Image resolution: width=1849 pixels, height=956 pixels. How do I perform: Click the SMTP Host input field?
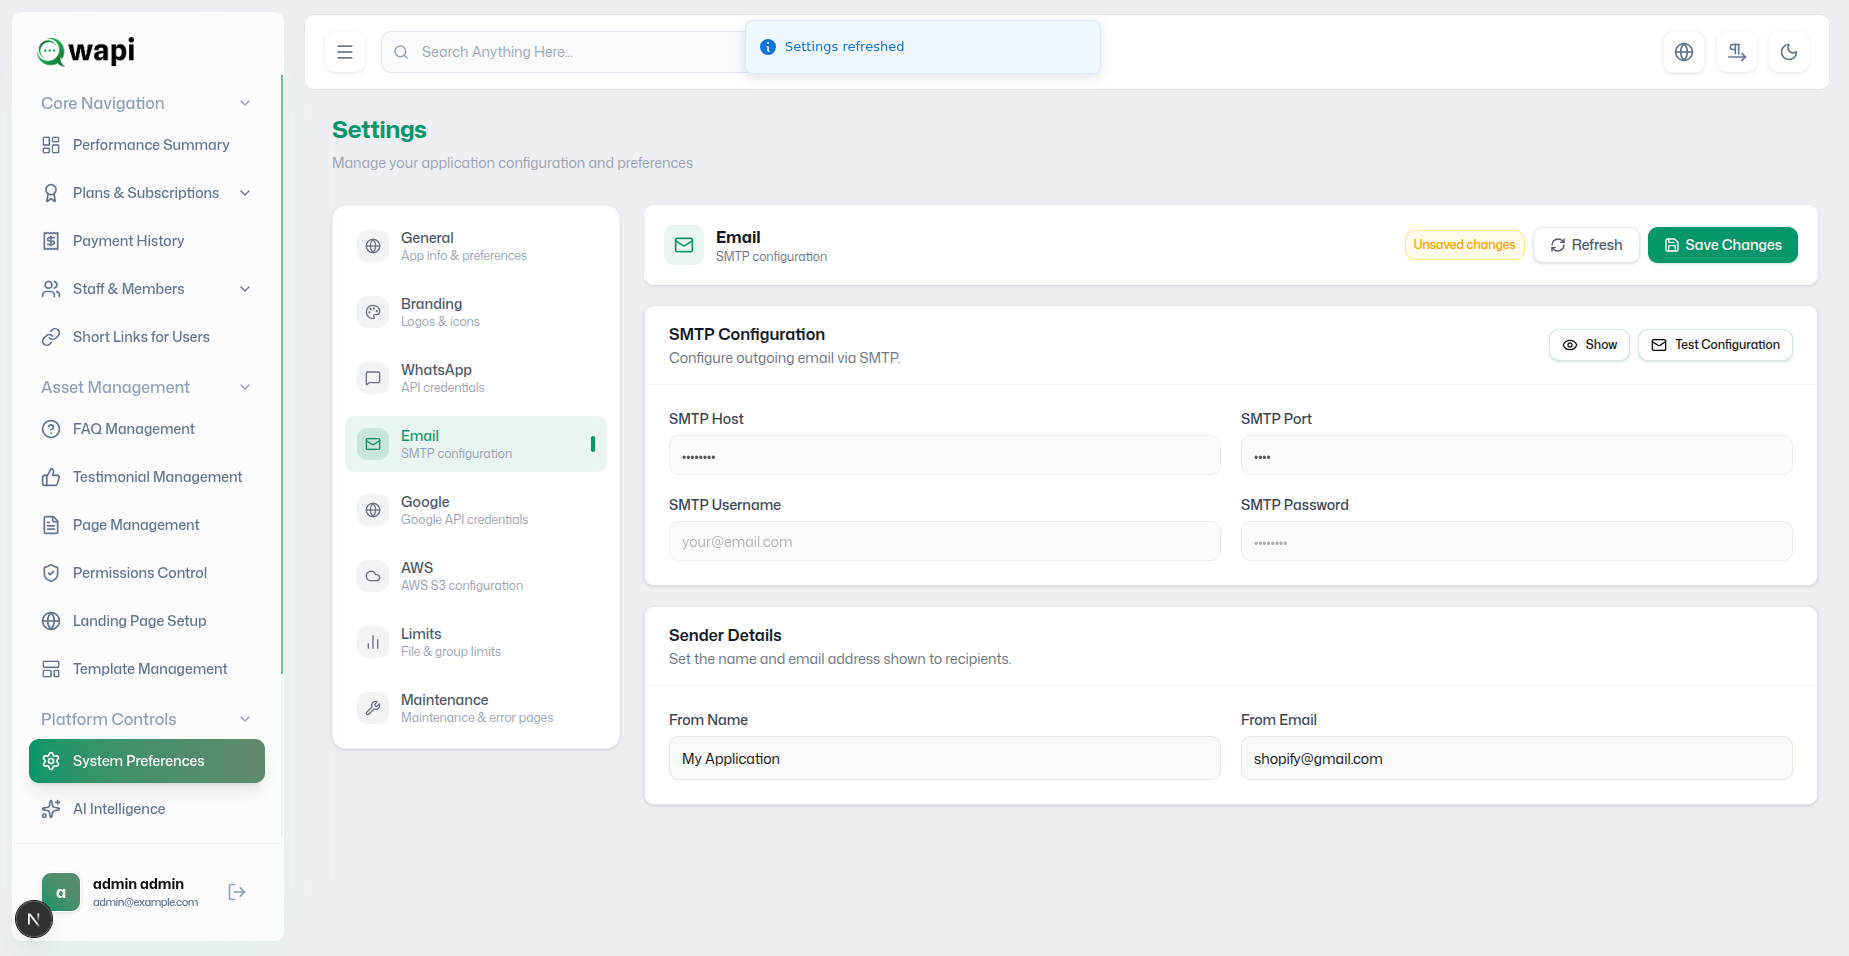click(945, 455)
